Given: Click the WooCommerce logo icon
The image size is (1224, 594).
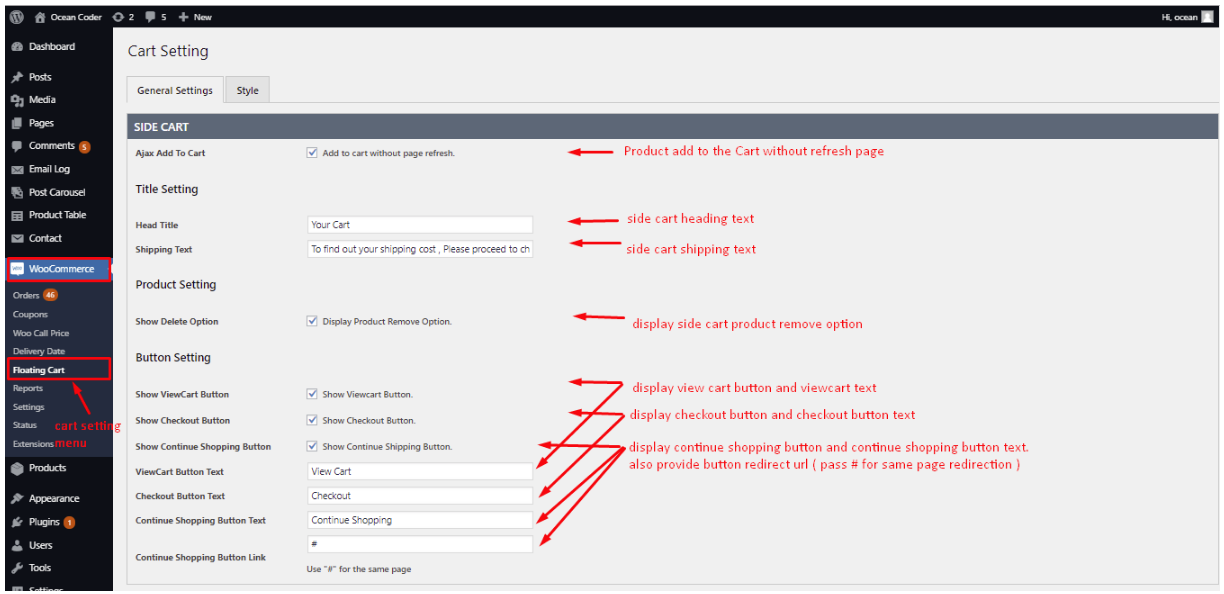Looking at the screenshot, I should 17,269.
